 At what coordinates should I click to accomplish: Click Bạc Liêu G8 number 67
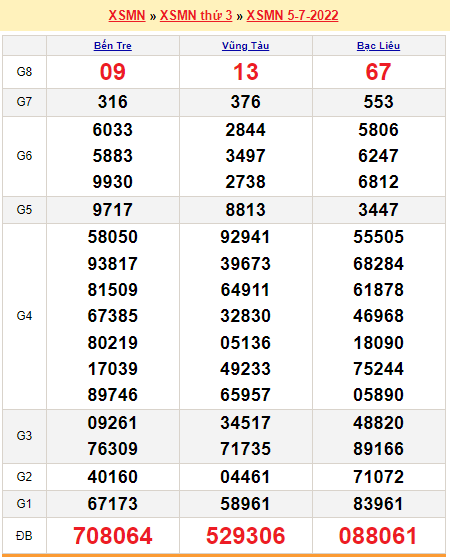(x=378, y=72)
